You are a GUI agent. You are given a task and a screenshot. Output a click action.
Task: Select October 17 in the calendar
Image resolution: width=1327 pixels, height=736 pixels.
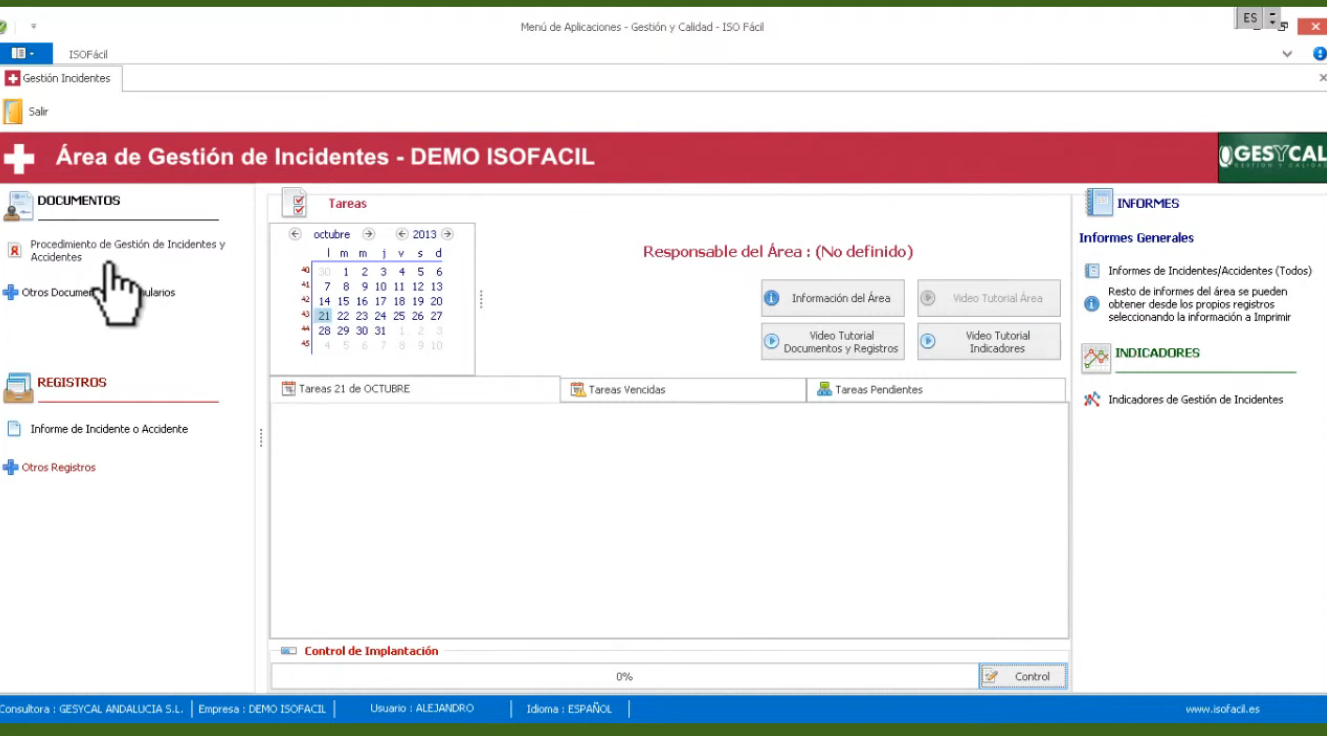point(380,301)
